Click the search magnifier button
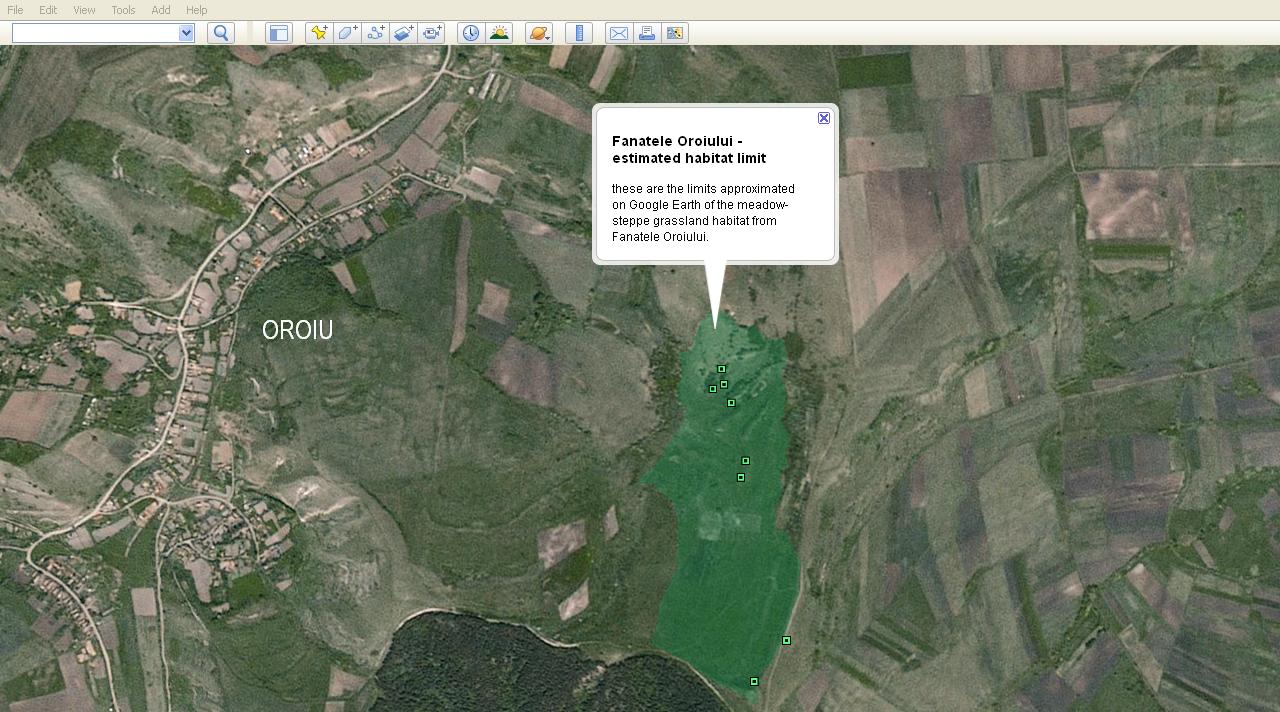Screen dimensions: 1280x712 [221, 33]
